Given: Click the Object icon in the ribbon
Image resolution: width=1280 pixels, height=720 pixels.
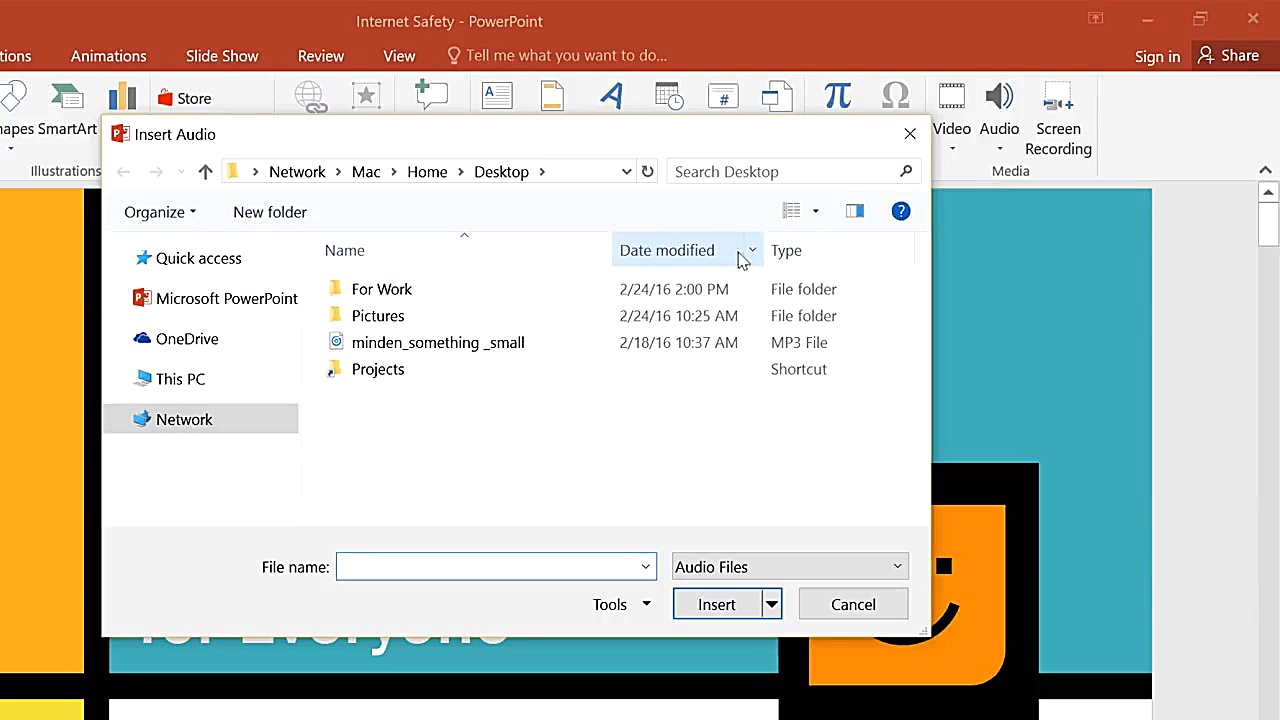Looking at the screenshot, I should [776, 96].
